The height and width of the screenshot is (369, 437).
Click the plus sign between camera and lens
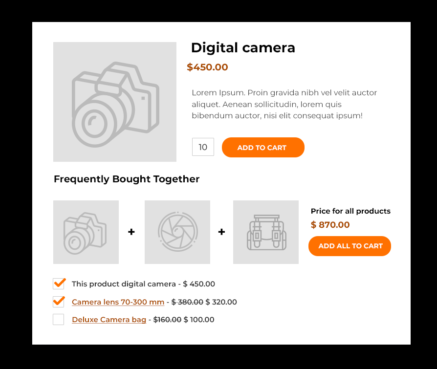pyautogui.click(x=131, y=232)
